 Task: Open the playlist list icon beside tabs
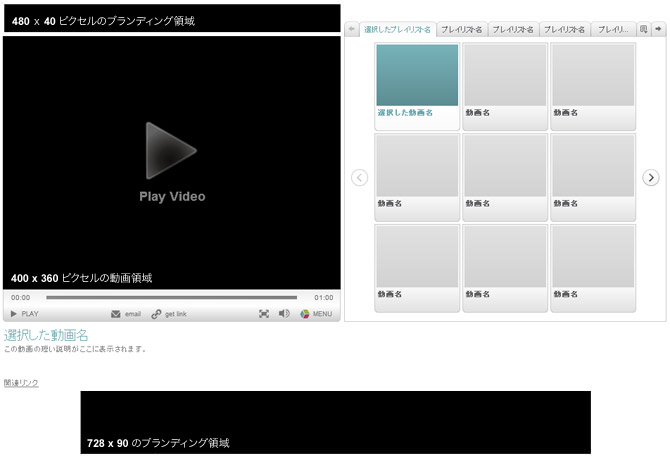pos(644,29)
